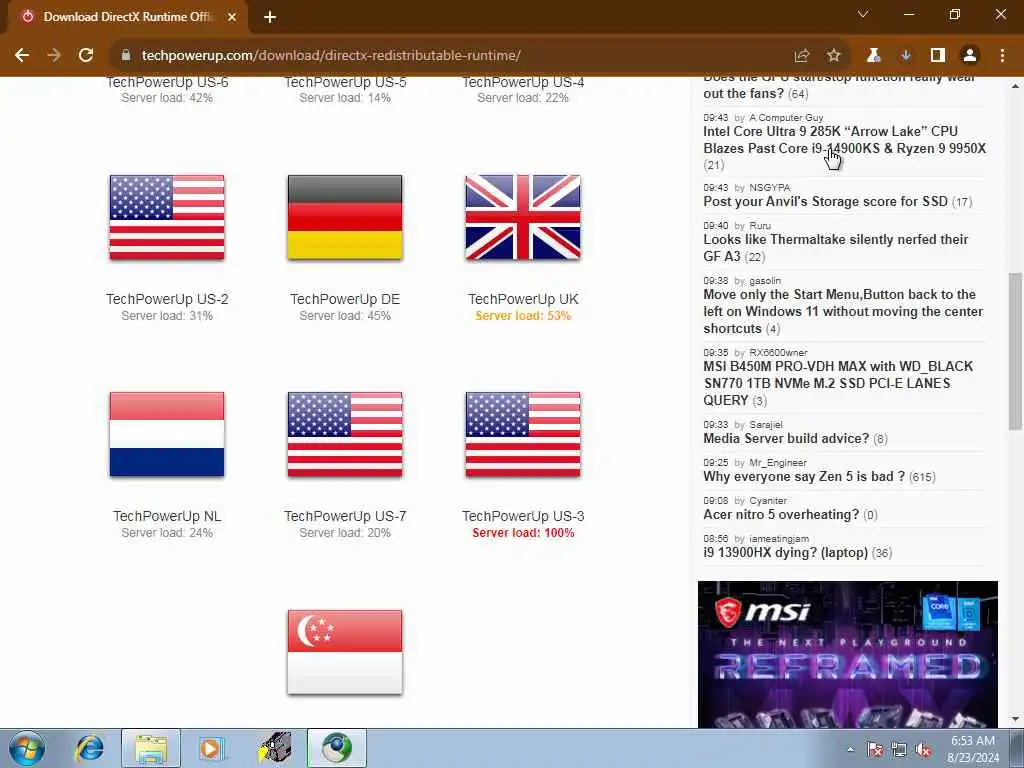Click 'Server load: 53%' text
1024x768 pixels.
point(523,316)
